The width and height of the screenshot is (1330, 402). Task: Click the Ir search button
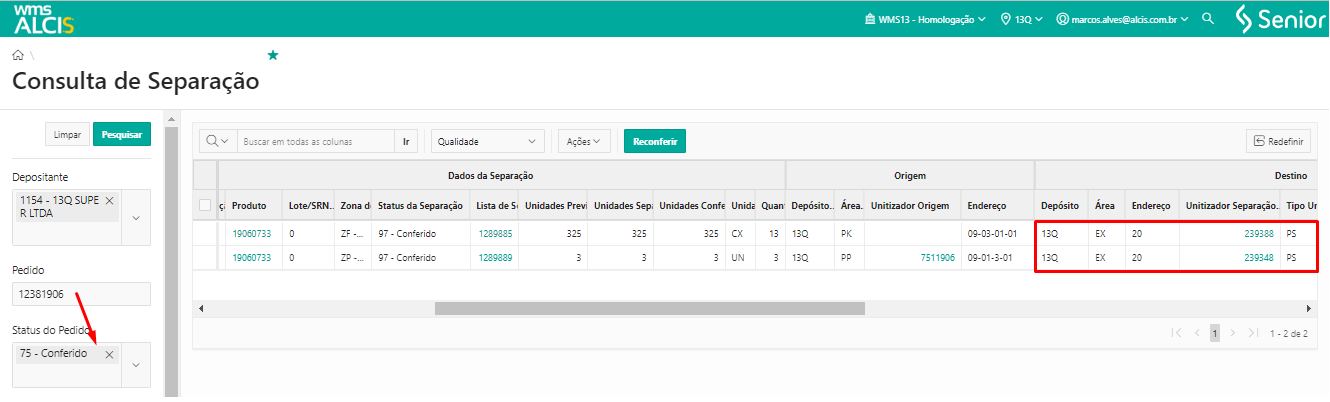tap(406, 142)
